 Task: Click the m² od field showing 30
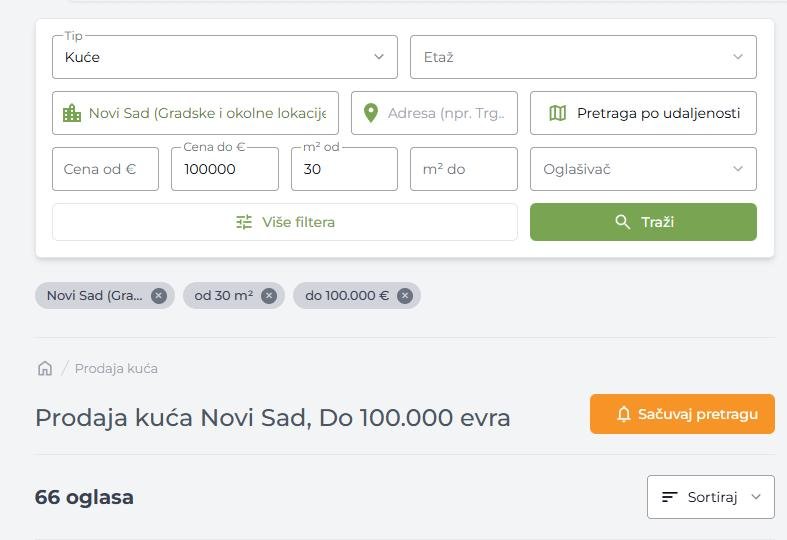[x=344, y=169]
